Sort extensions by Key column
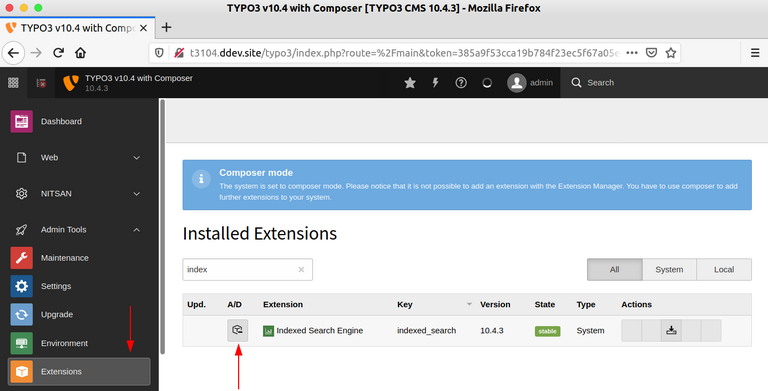This screenshot has width=768, height=391. (405, 304)
